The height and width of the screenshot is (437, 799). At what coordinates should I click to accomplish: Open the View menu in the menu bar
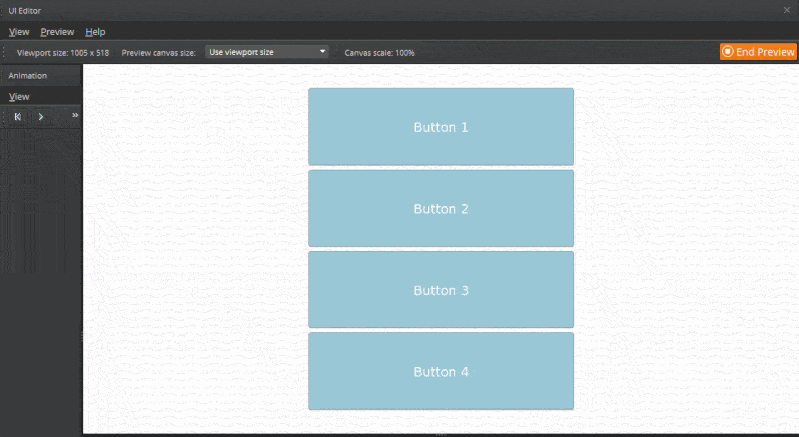pos(18,32)
